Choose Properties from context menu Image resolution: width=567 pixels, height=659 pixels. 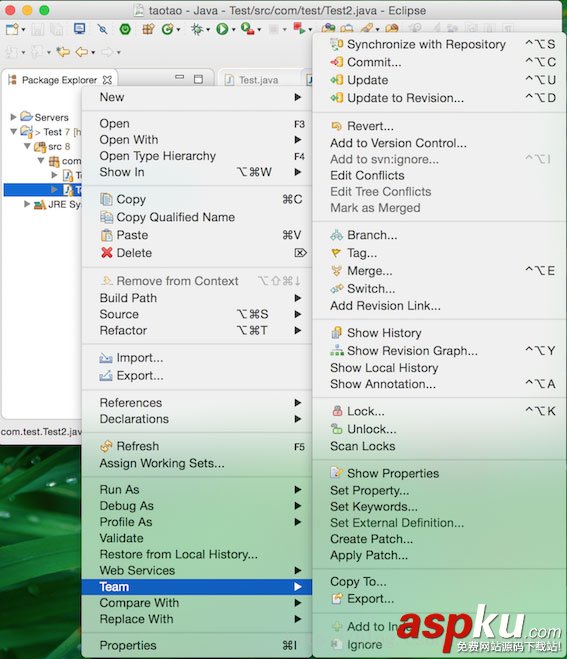click(x=197, y=645)
